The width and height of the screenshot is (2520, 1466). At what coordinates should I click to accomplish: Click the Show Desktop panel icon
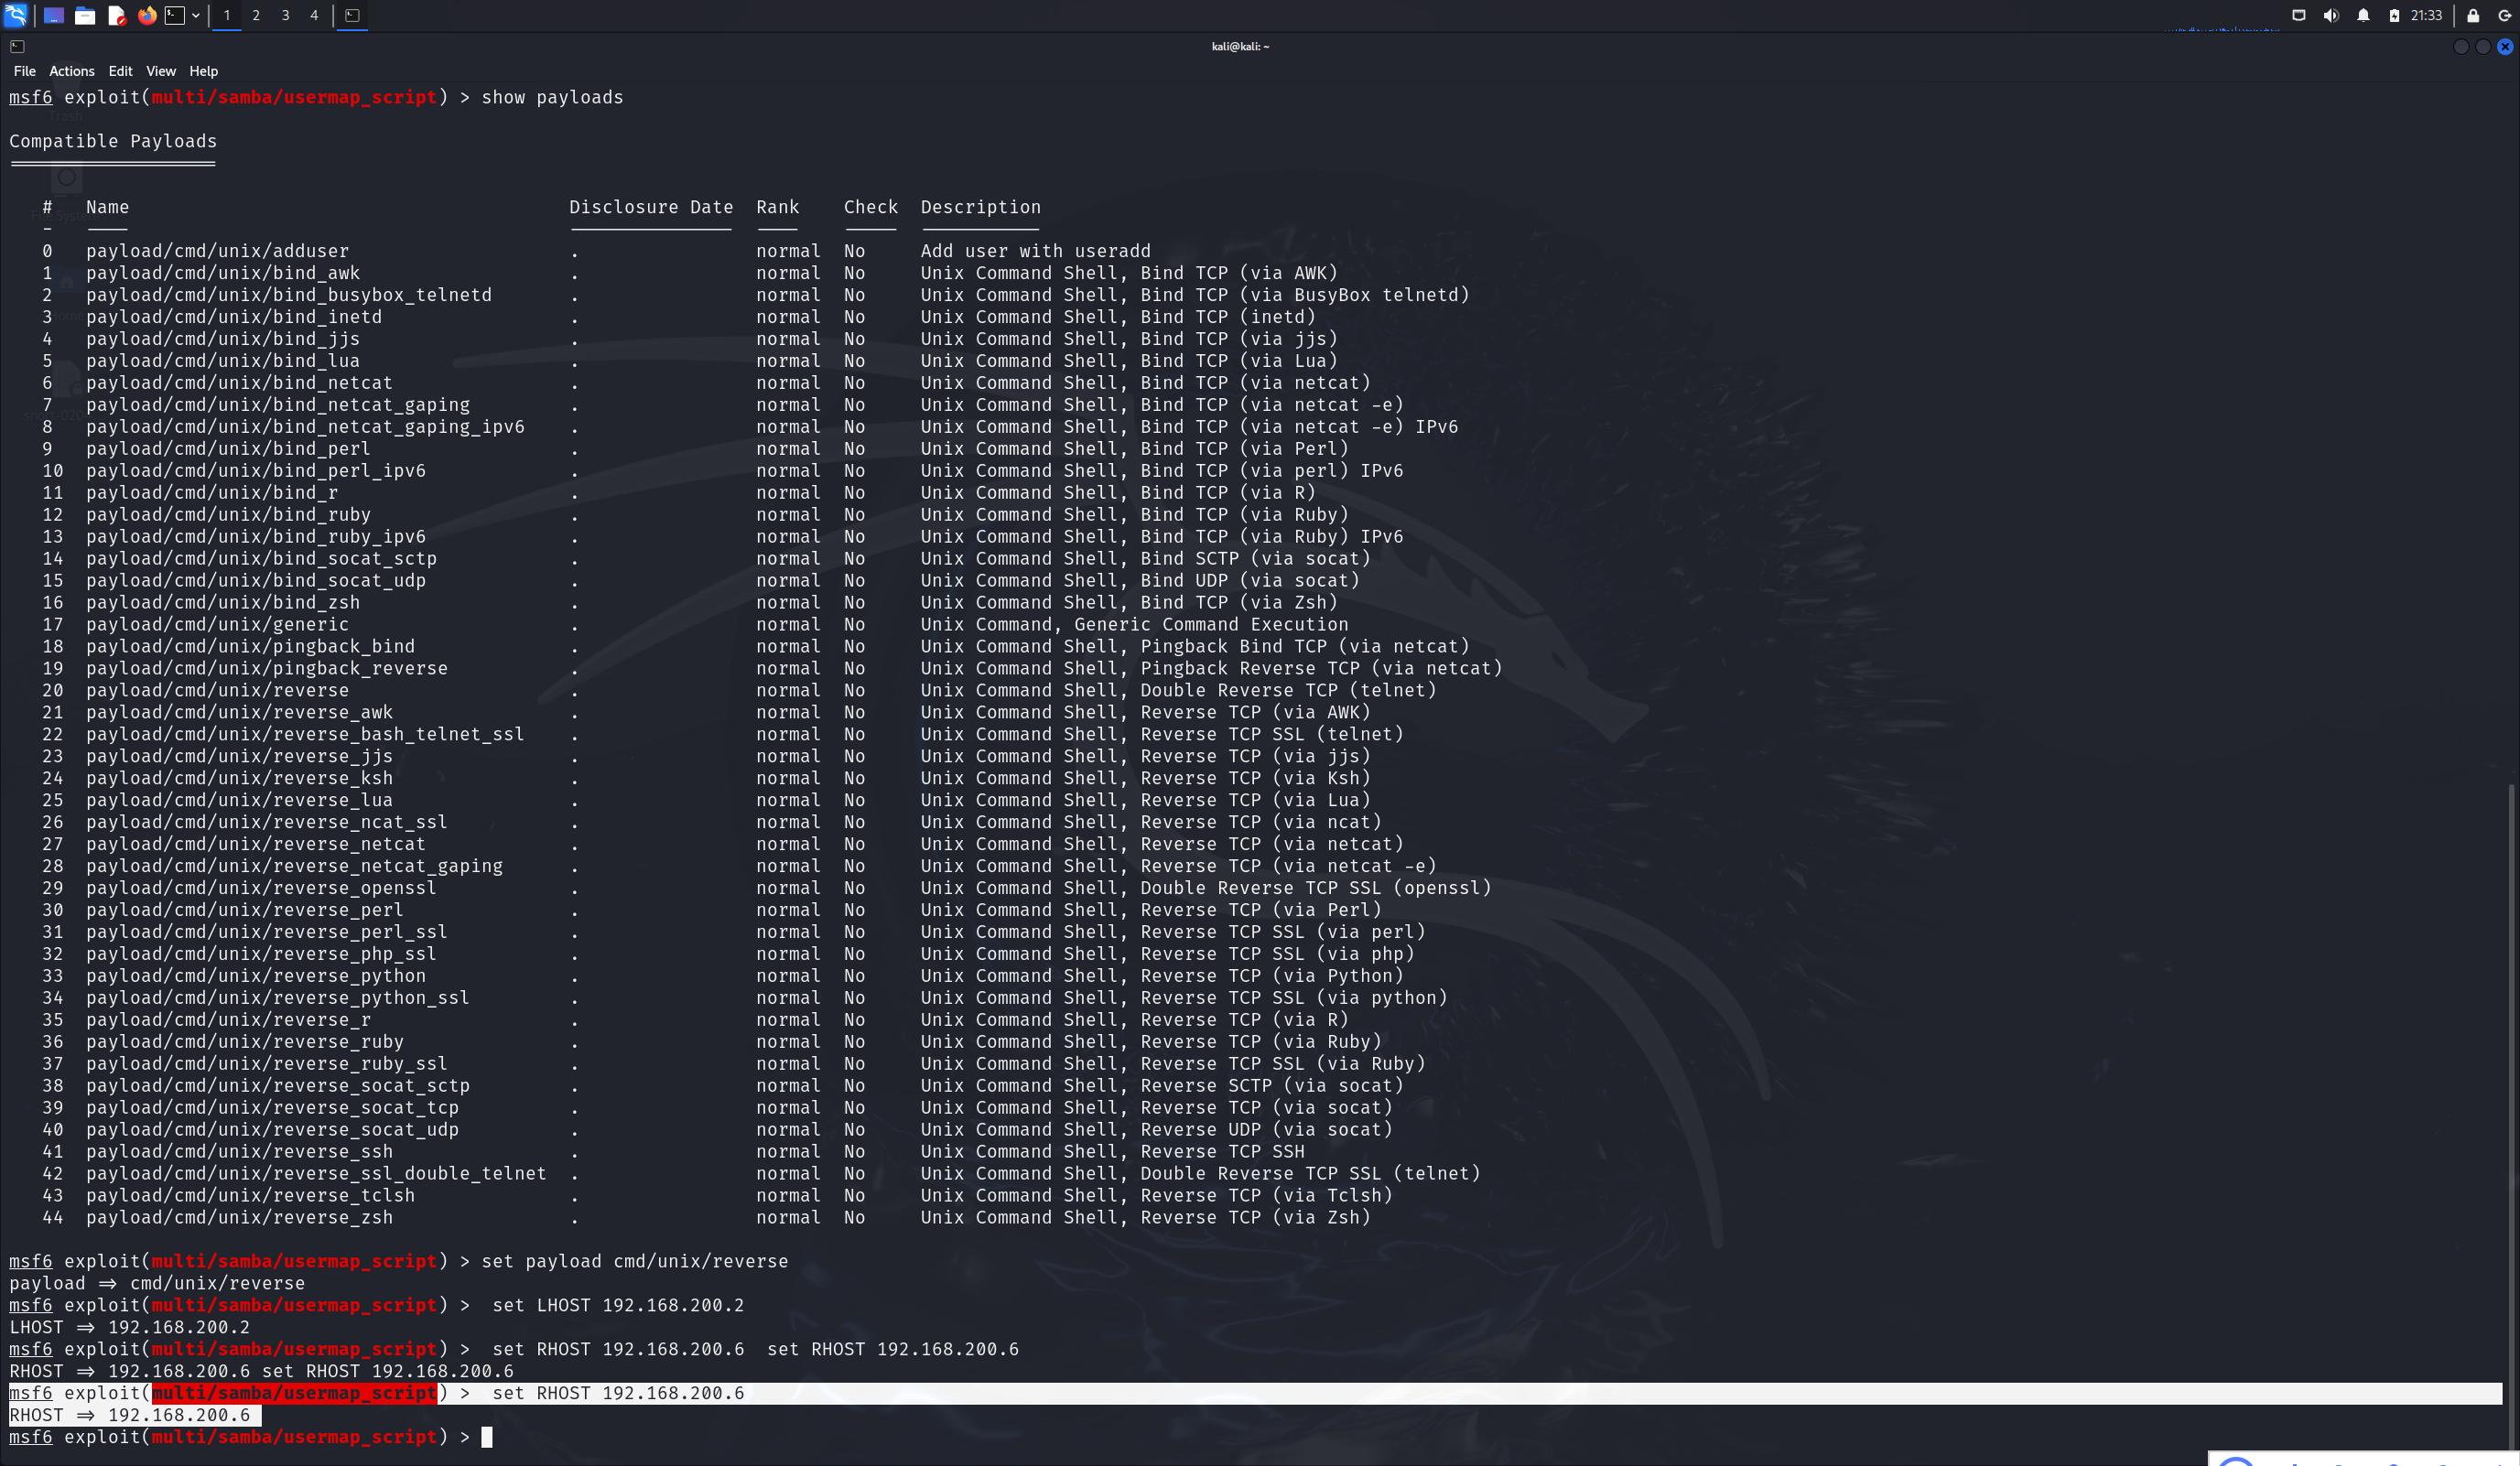click(54, 15)
